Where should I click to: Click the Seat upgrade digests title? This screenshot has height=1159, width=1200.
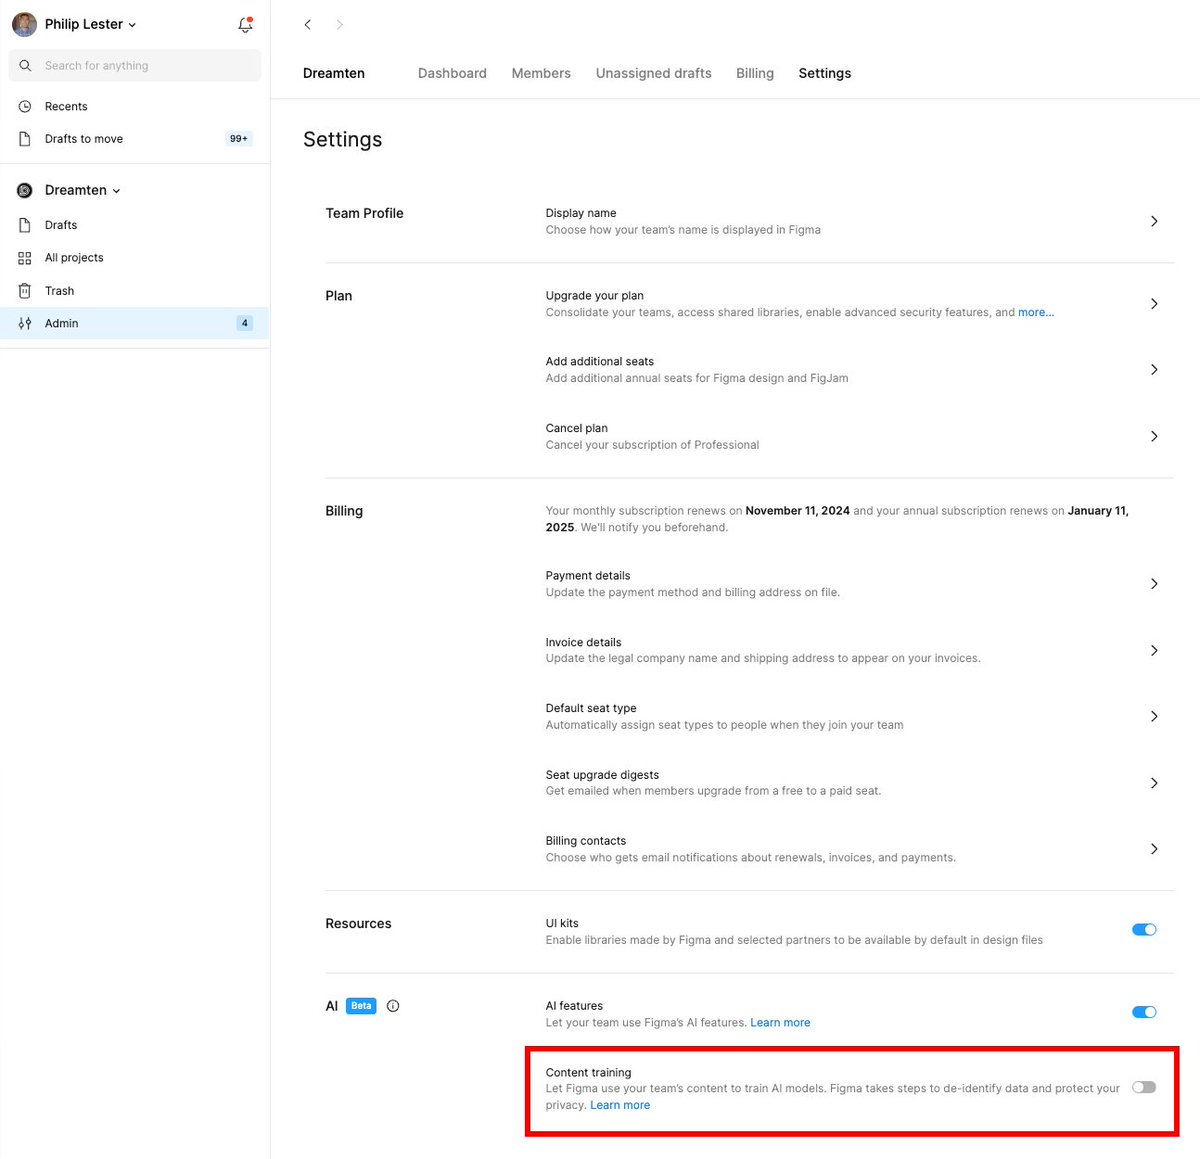602,775
